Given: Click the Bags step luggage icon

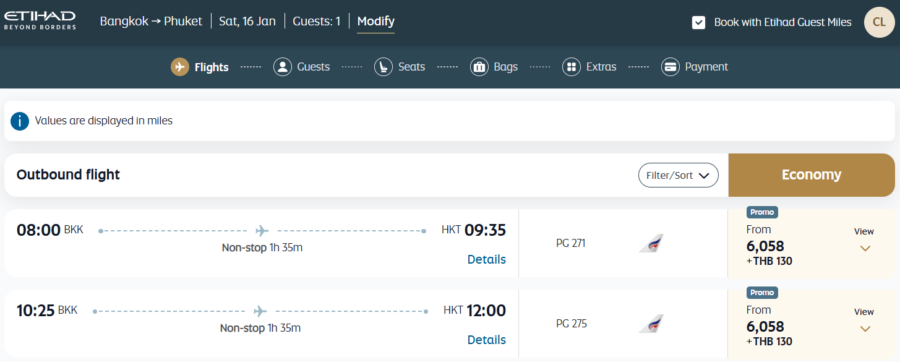Looking at the screenshot, I should [x=479, y=67].
